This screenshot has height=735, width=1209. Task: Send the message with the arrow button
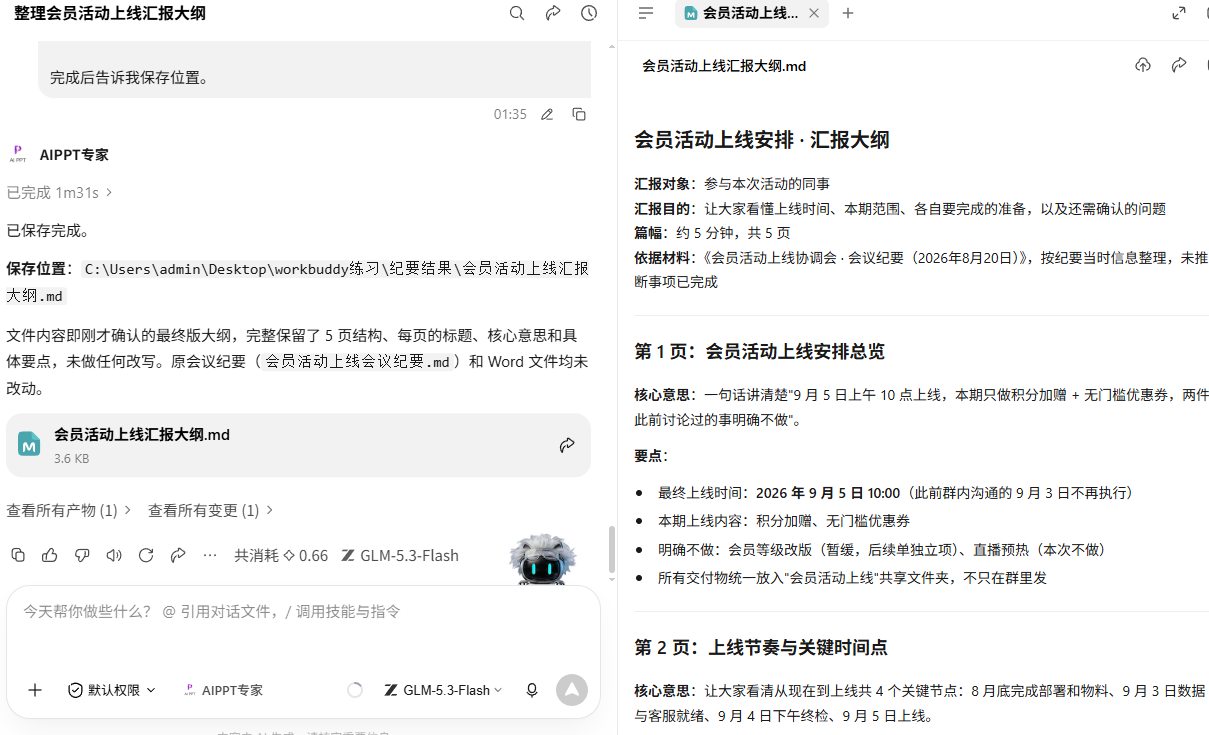point(572,690)
